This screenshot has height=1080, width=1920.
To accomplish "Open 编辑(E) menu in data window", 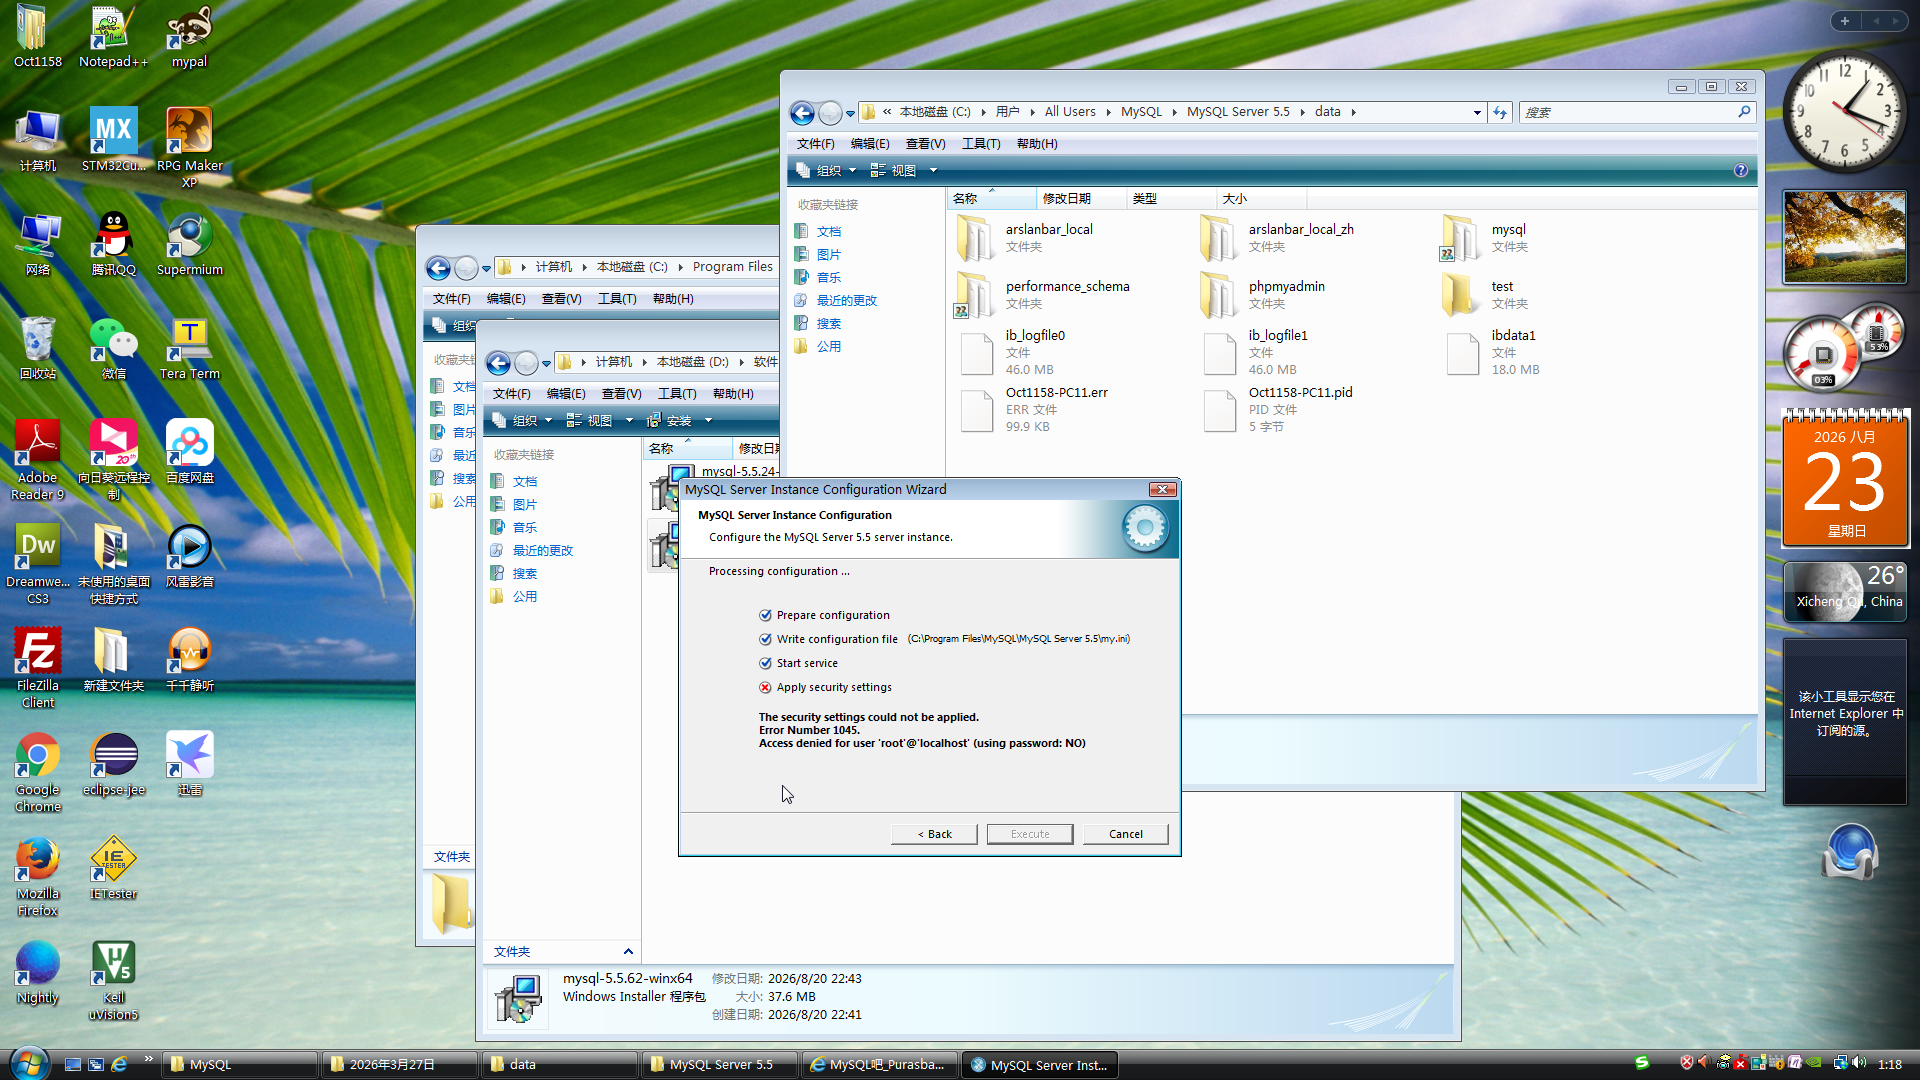I will click(x=870, y=144).
